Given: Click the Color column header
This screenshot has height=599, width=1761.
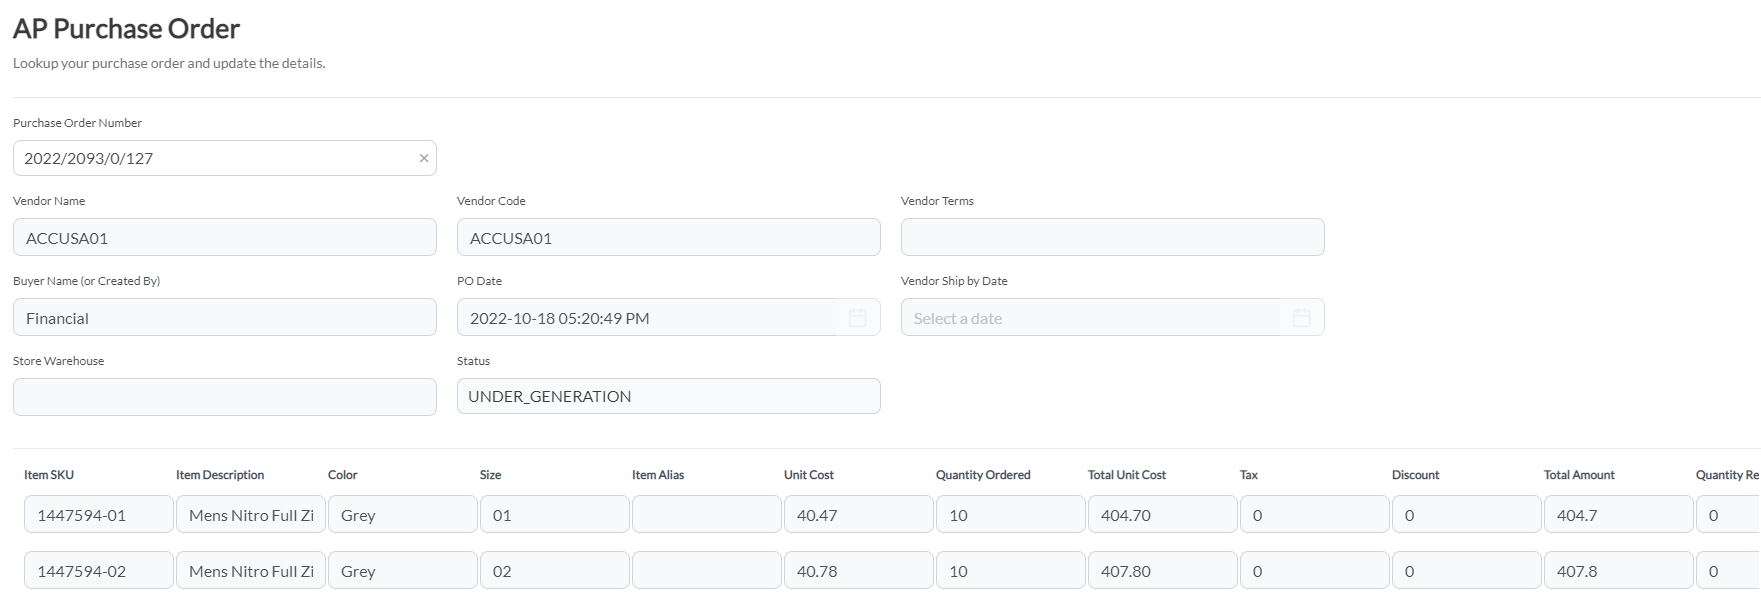Looking at the screenshot, I should point(343,475).
